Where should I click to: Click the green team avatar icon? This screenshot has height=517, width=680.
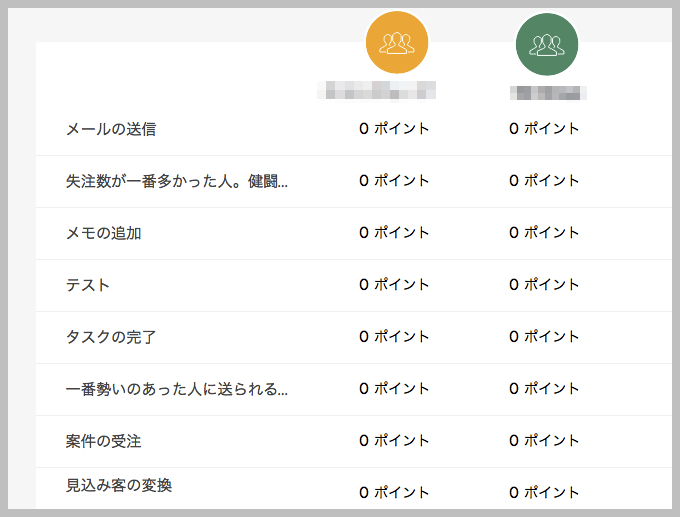tap(547, 44)
